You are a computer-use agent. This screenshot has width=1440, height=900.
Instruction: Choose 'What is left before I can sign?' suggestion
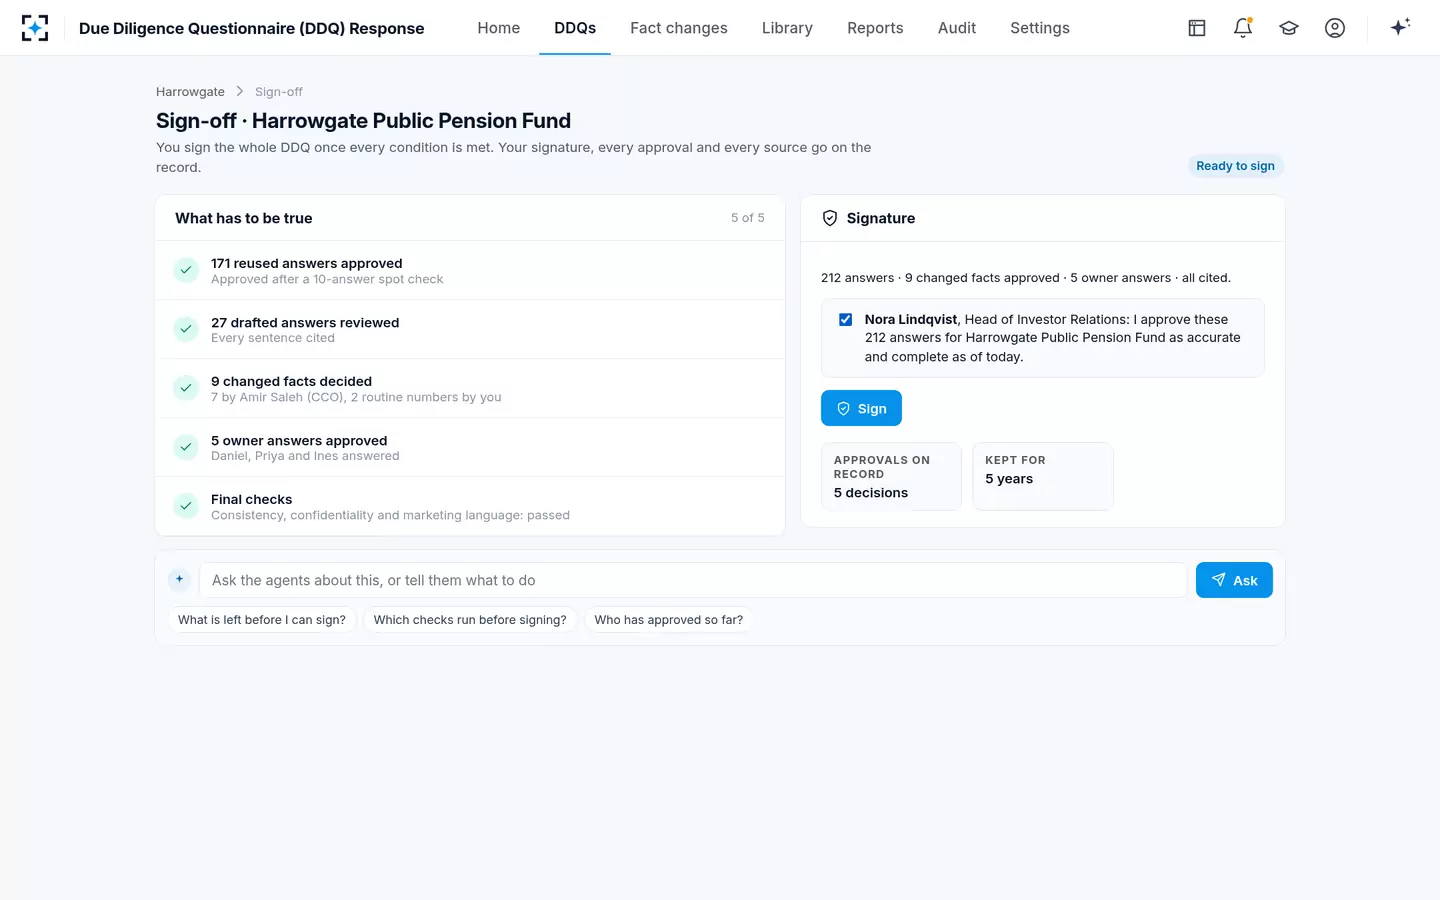[262, 620]
